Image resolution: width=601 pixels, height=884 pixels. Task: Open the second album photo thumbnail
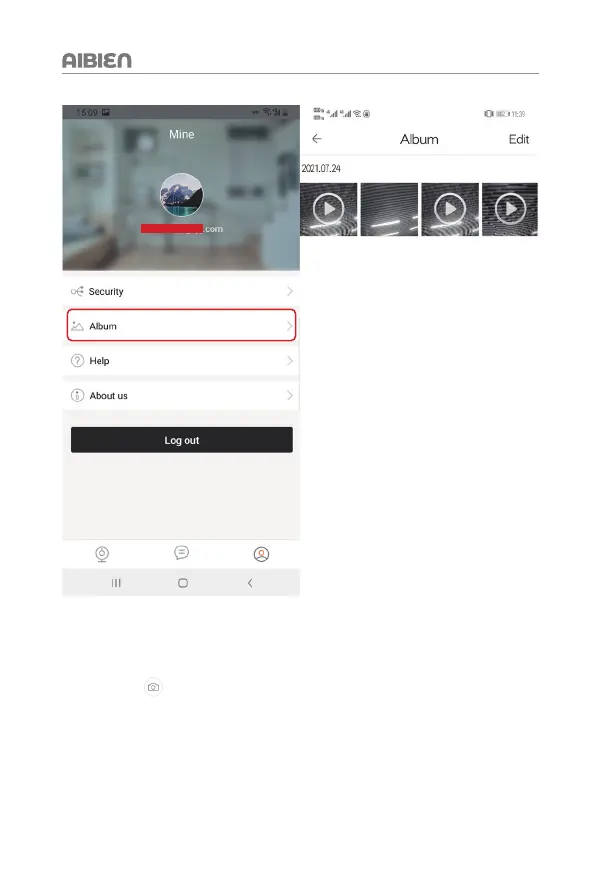click(389, 209)
